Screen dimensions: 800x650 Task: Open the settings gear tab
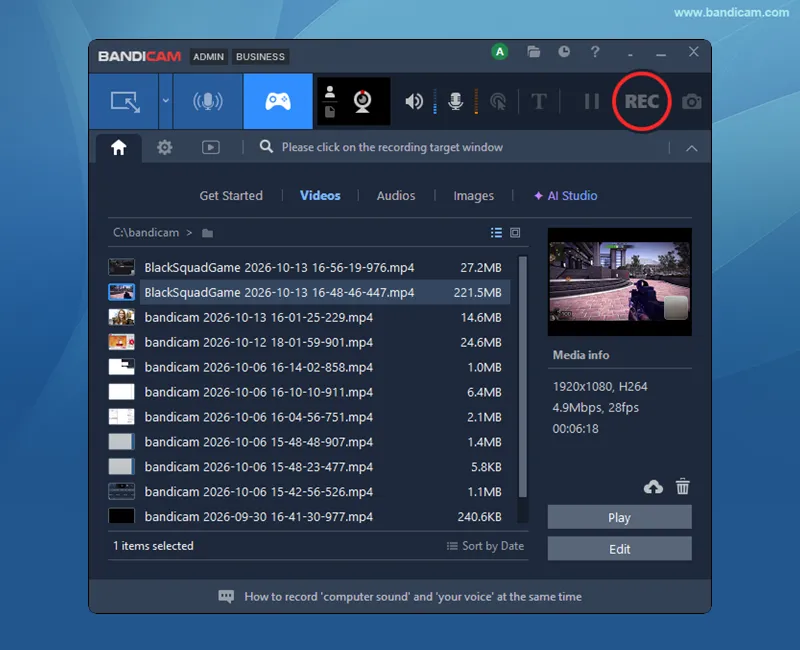[x=164, y=147]
